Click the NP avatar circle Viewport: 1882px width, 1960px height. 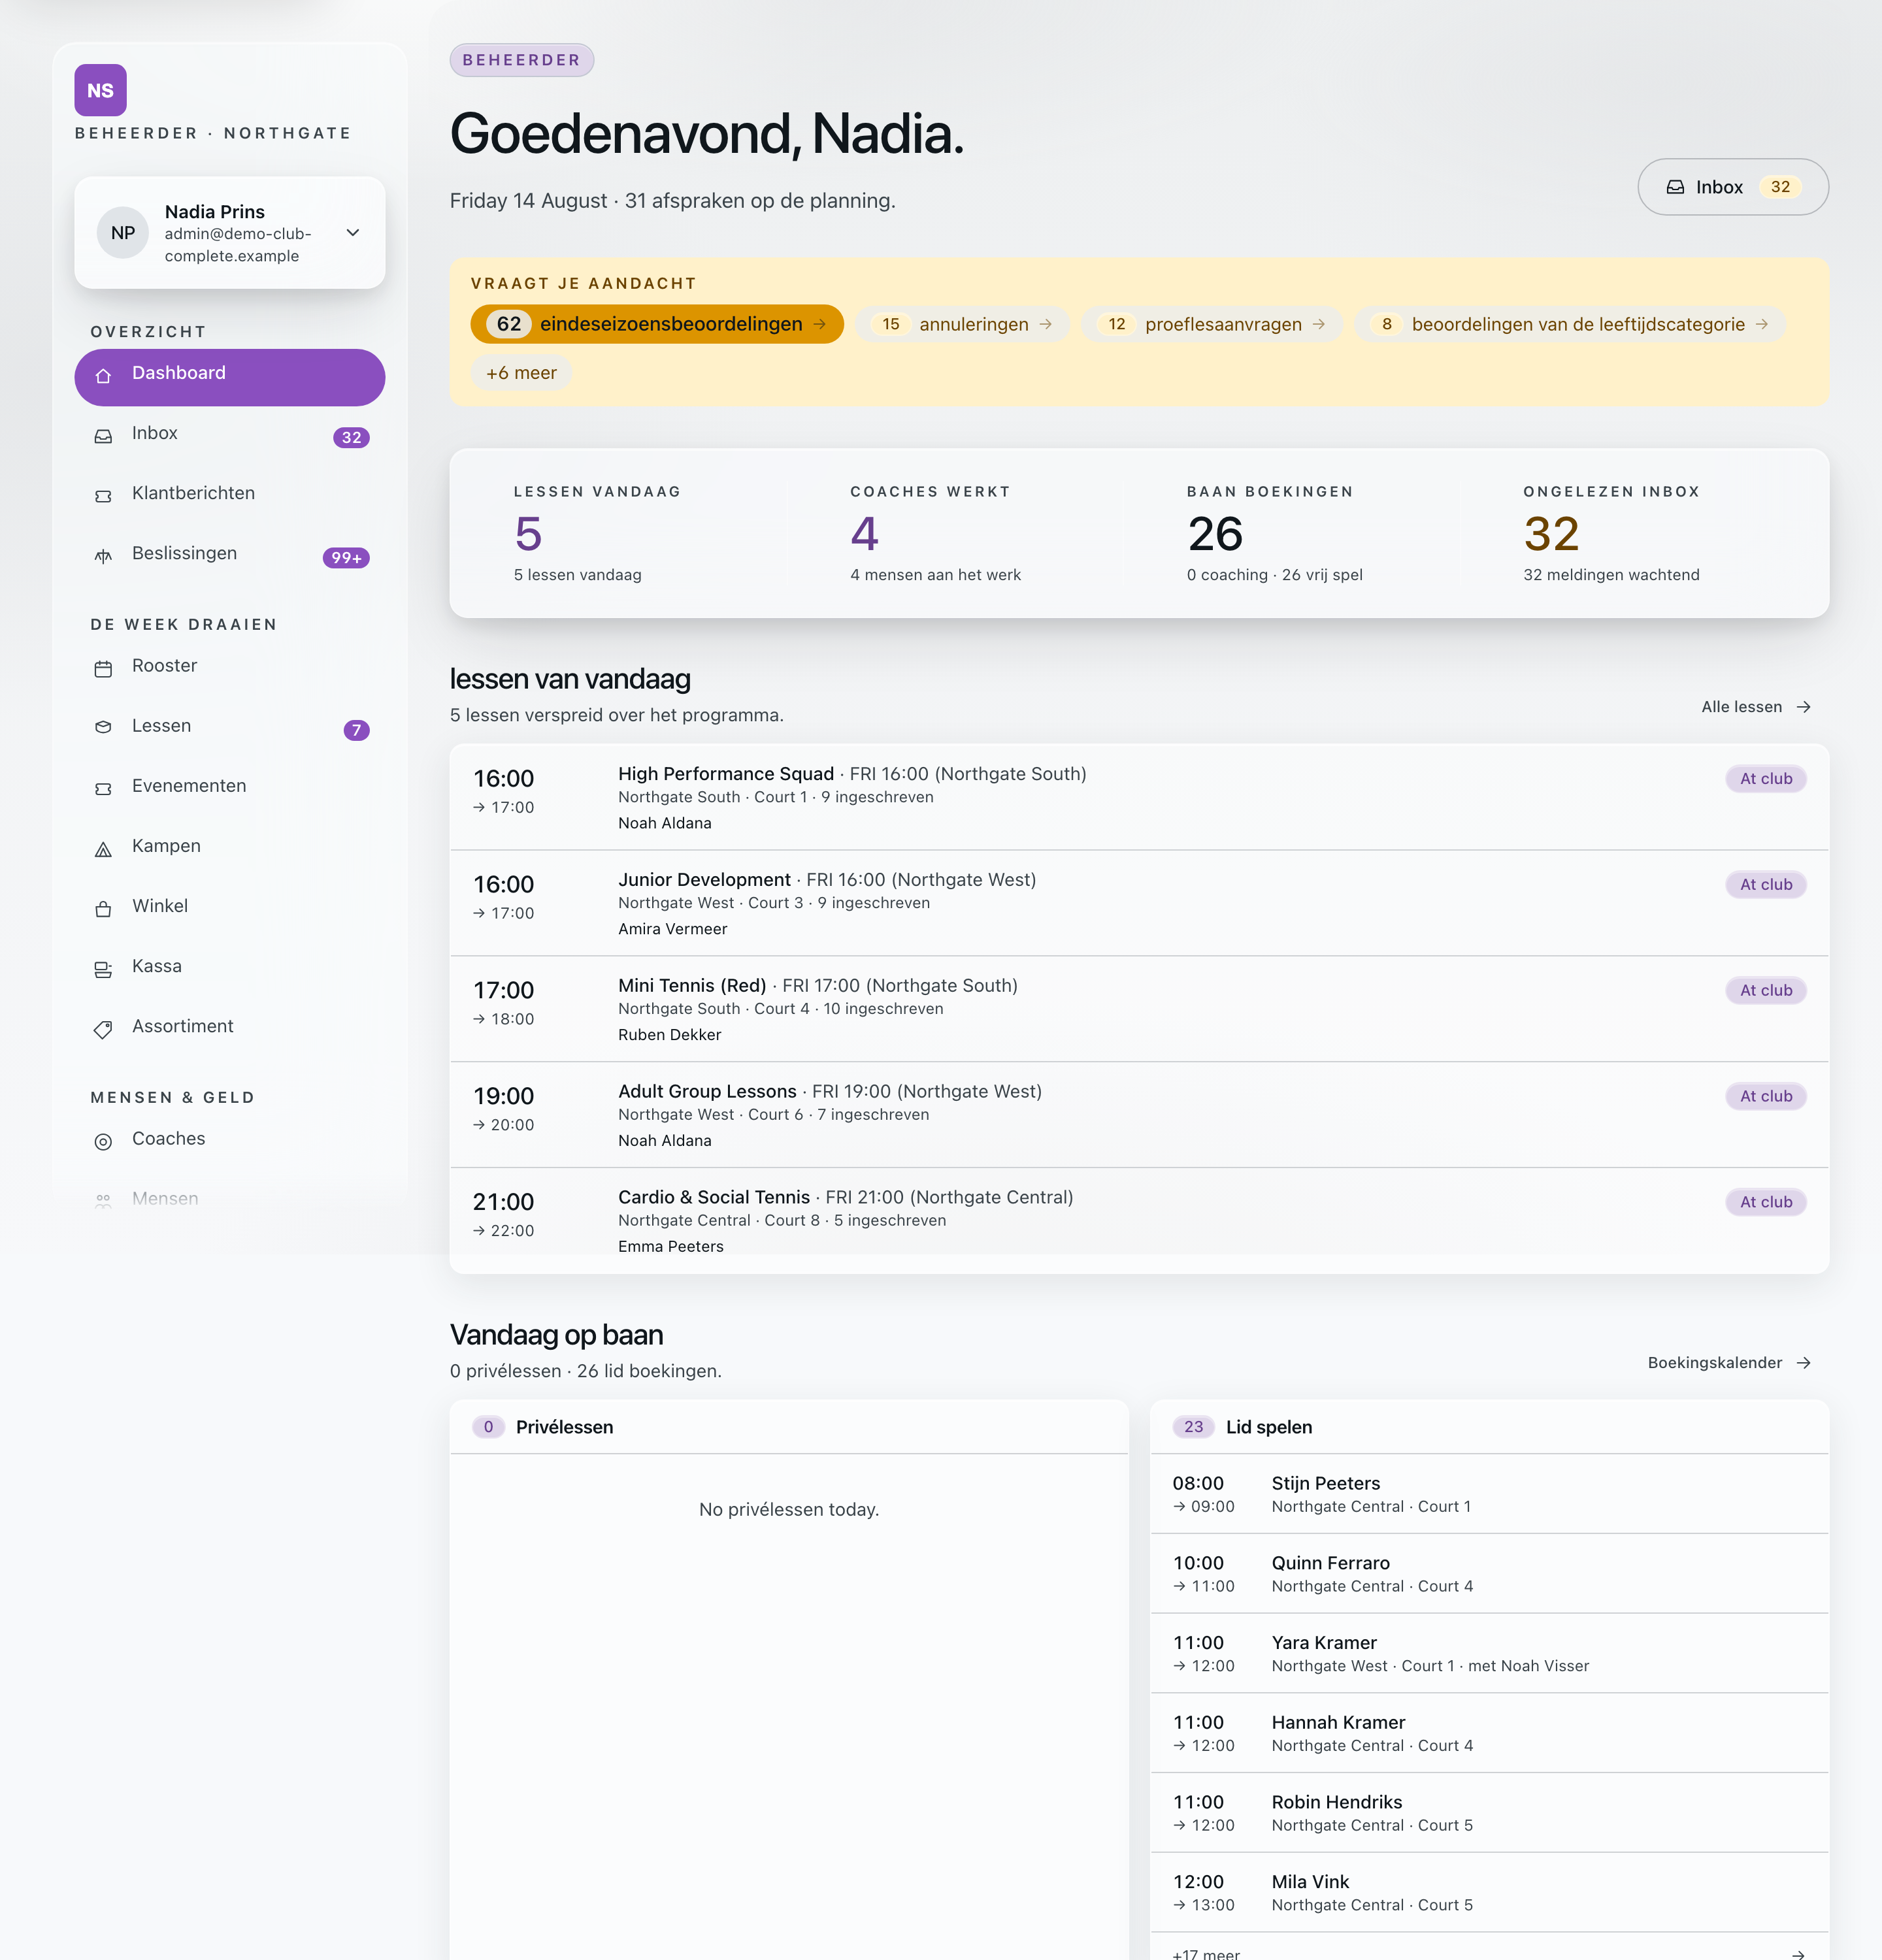coord(123,233)
